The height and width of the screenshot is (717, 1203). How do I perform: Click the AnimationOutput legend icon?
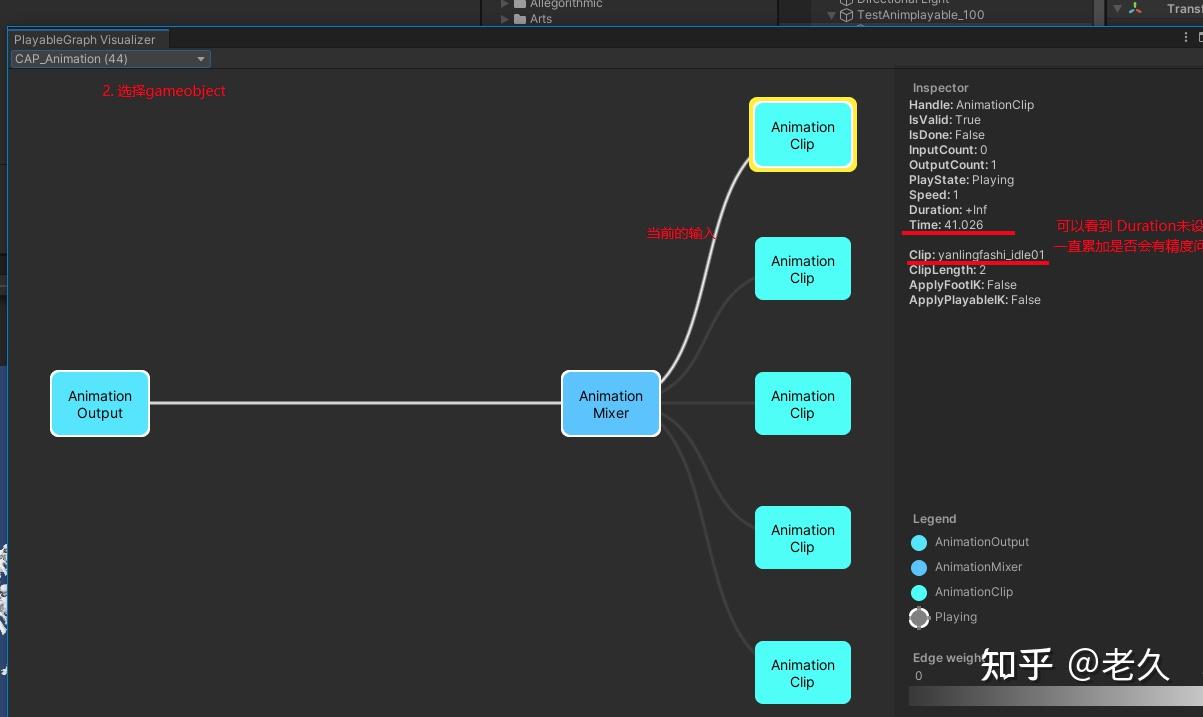point(919,542)
